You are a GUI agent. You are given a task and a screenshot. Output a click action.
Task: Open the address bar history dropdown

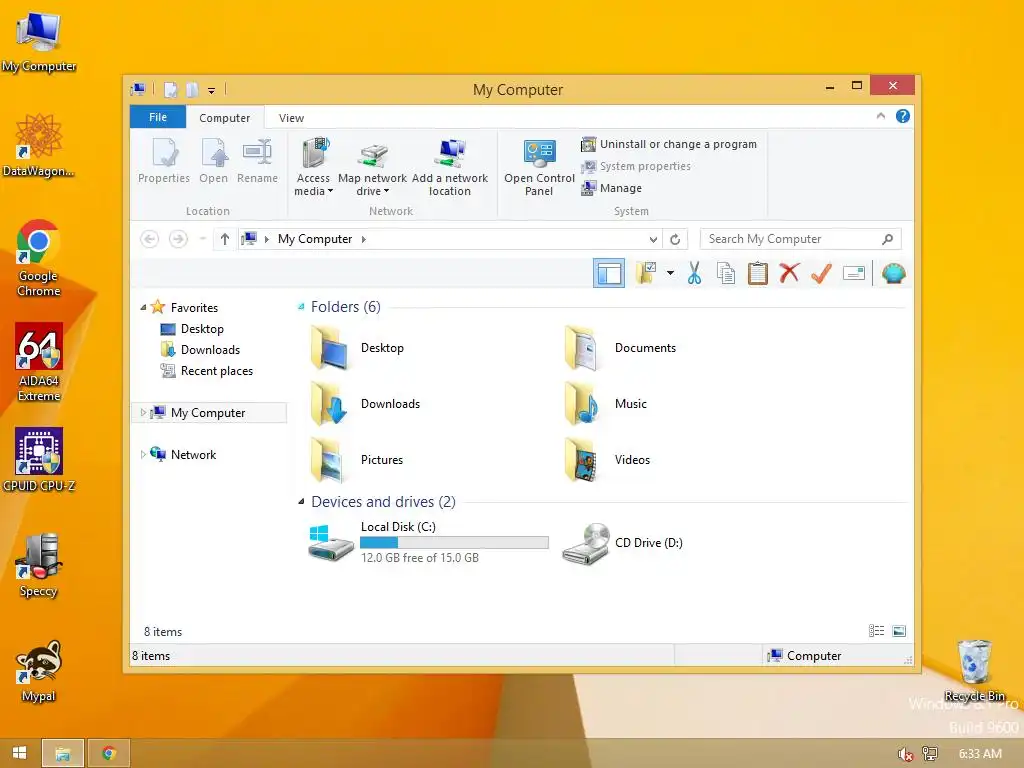tap(653, 240)
